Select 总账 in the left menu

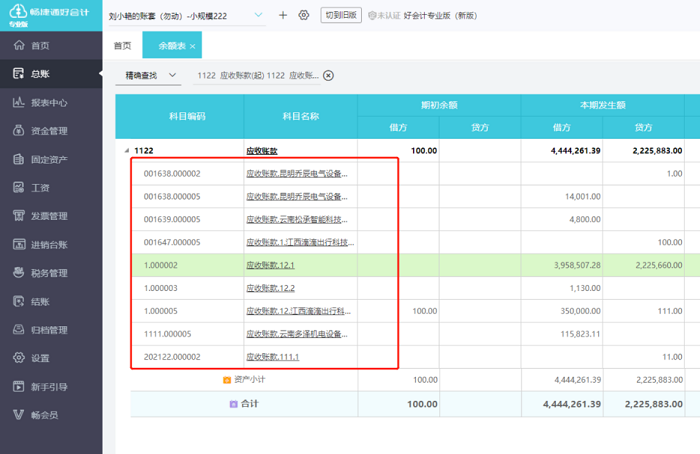[40, 74]
